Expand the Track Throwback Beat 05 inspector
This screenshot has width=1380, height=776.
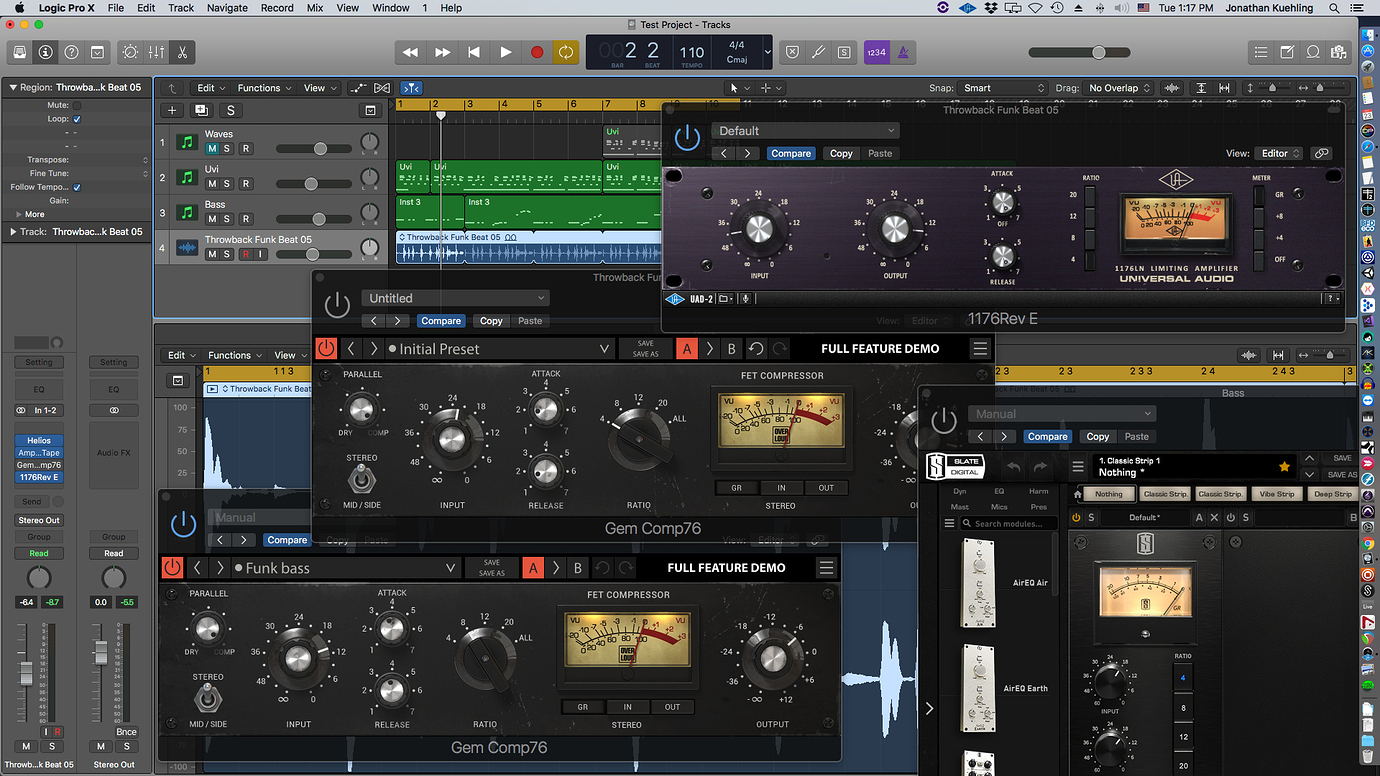coord(13,232)
